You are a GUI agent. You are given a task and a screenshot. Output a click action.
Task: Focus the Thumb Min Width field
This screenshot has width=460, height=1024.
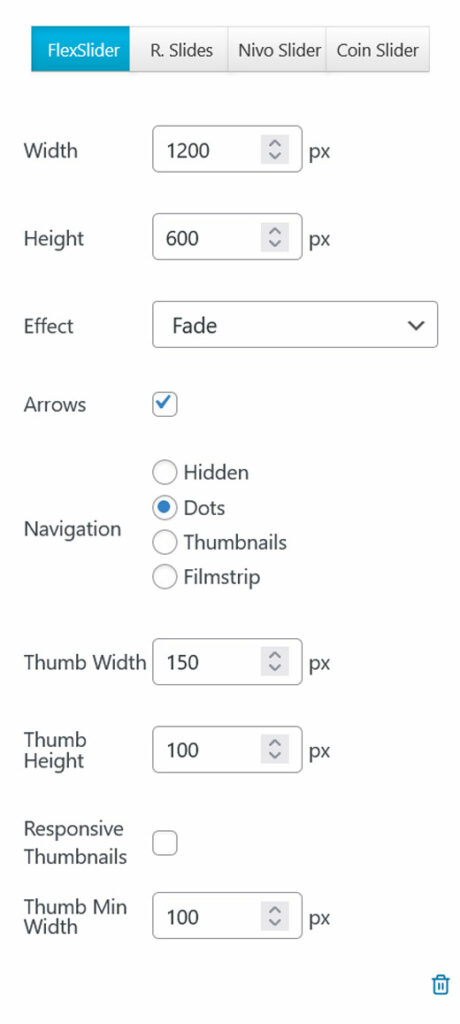click(227, 916)
